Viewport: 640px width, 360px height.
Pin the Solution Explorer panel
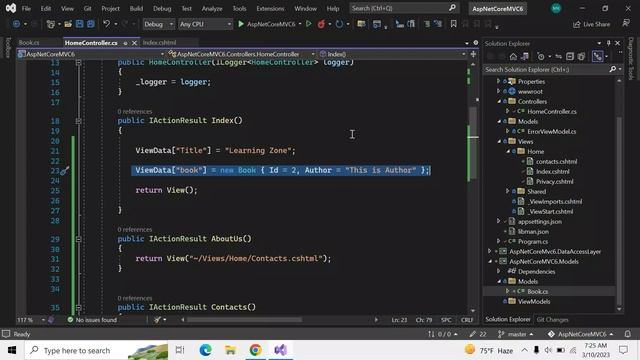608,43
